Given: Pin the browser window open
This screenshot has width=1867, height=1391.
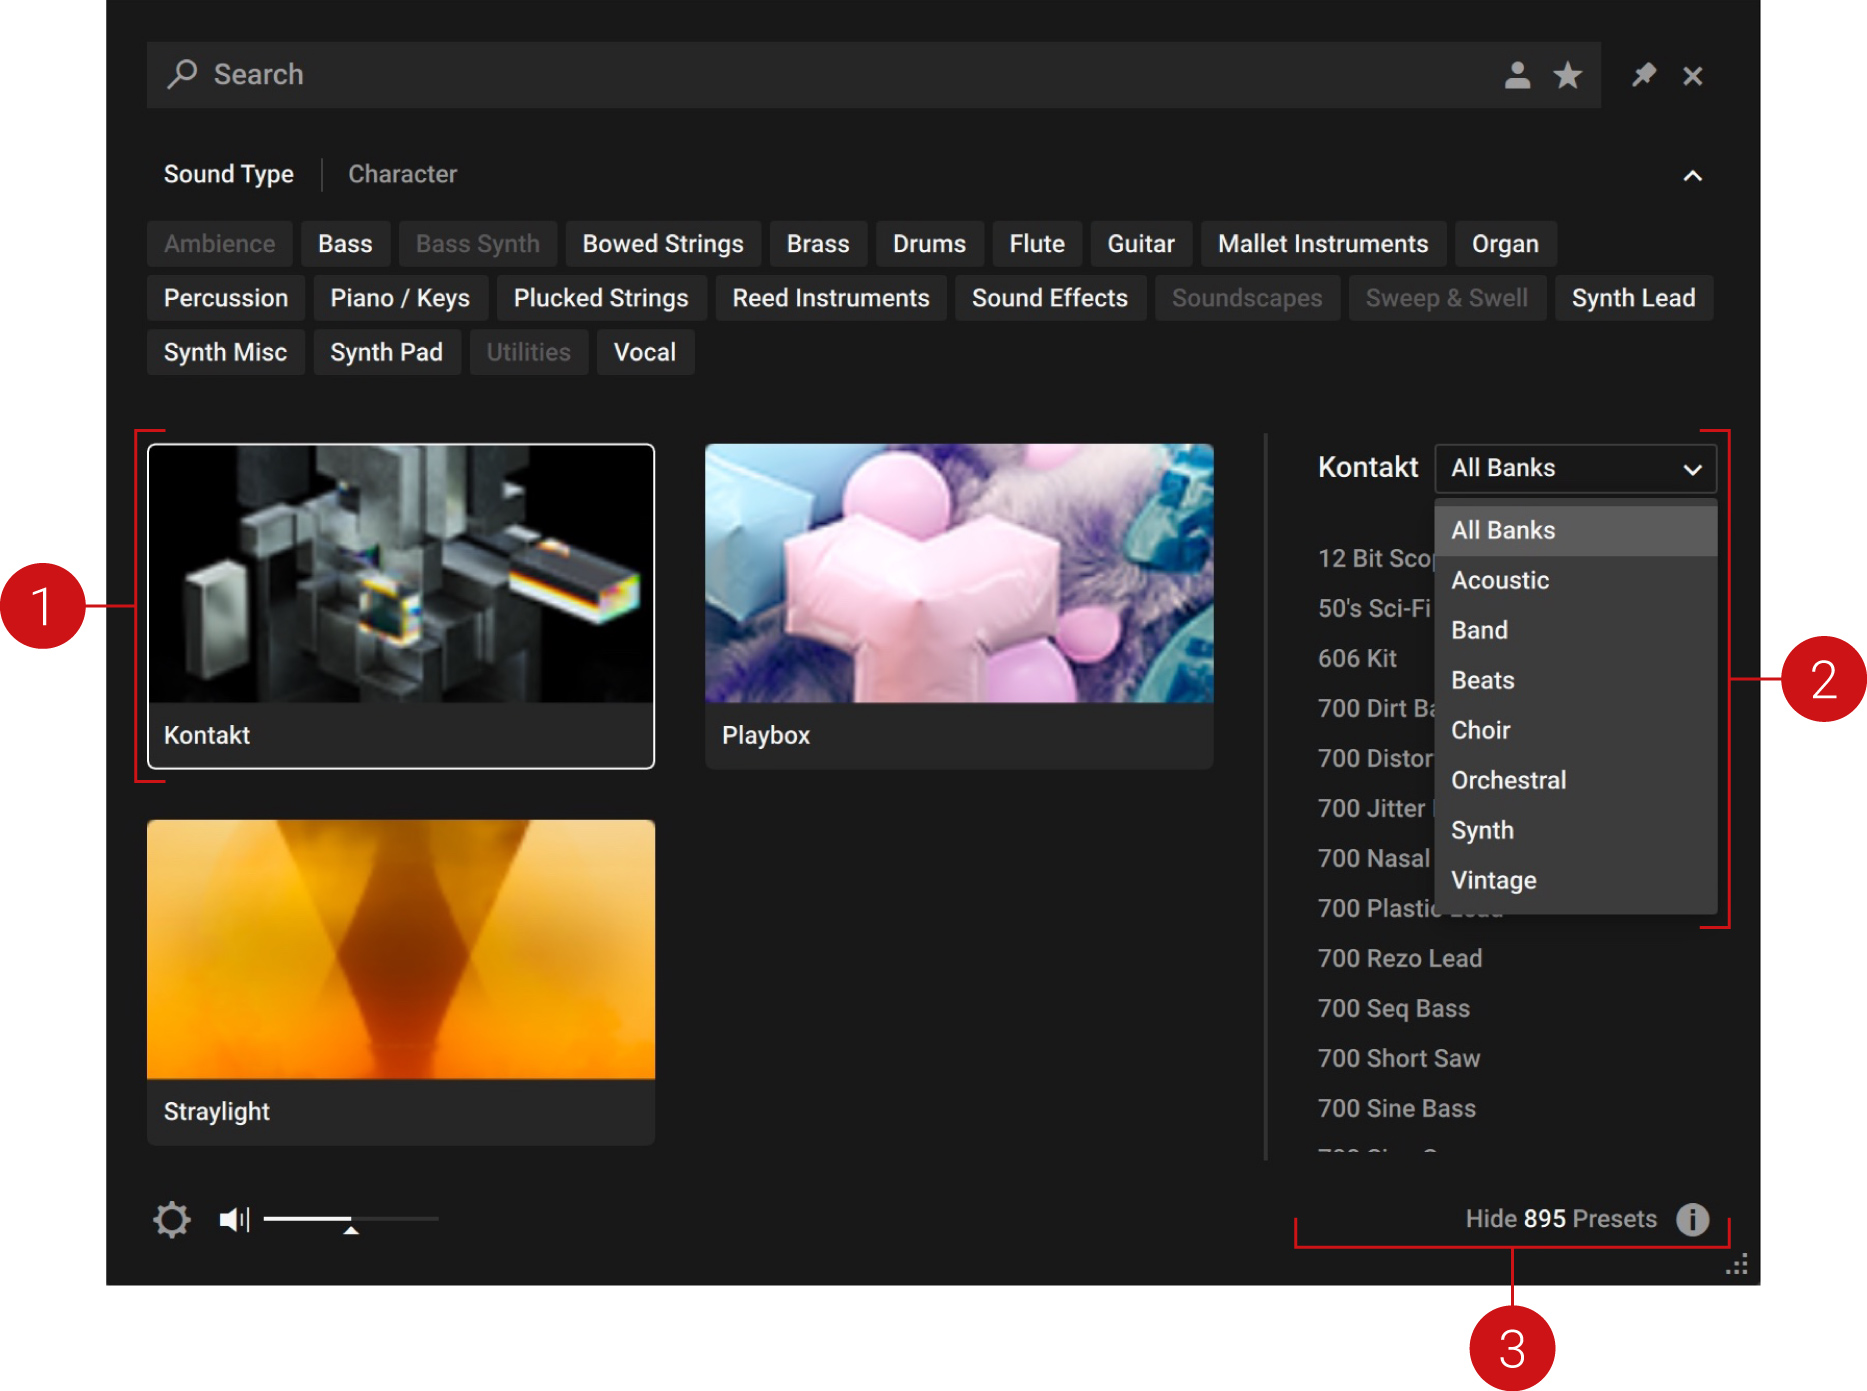Looking at the screenshot, I should tap(1643, 75).
